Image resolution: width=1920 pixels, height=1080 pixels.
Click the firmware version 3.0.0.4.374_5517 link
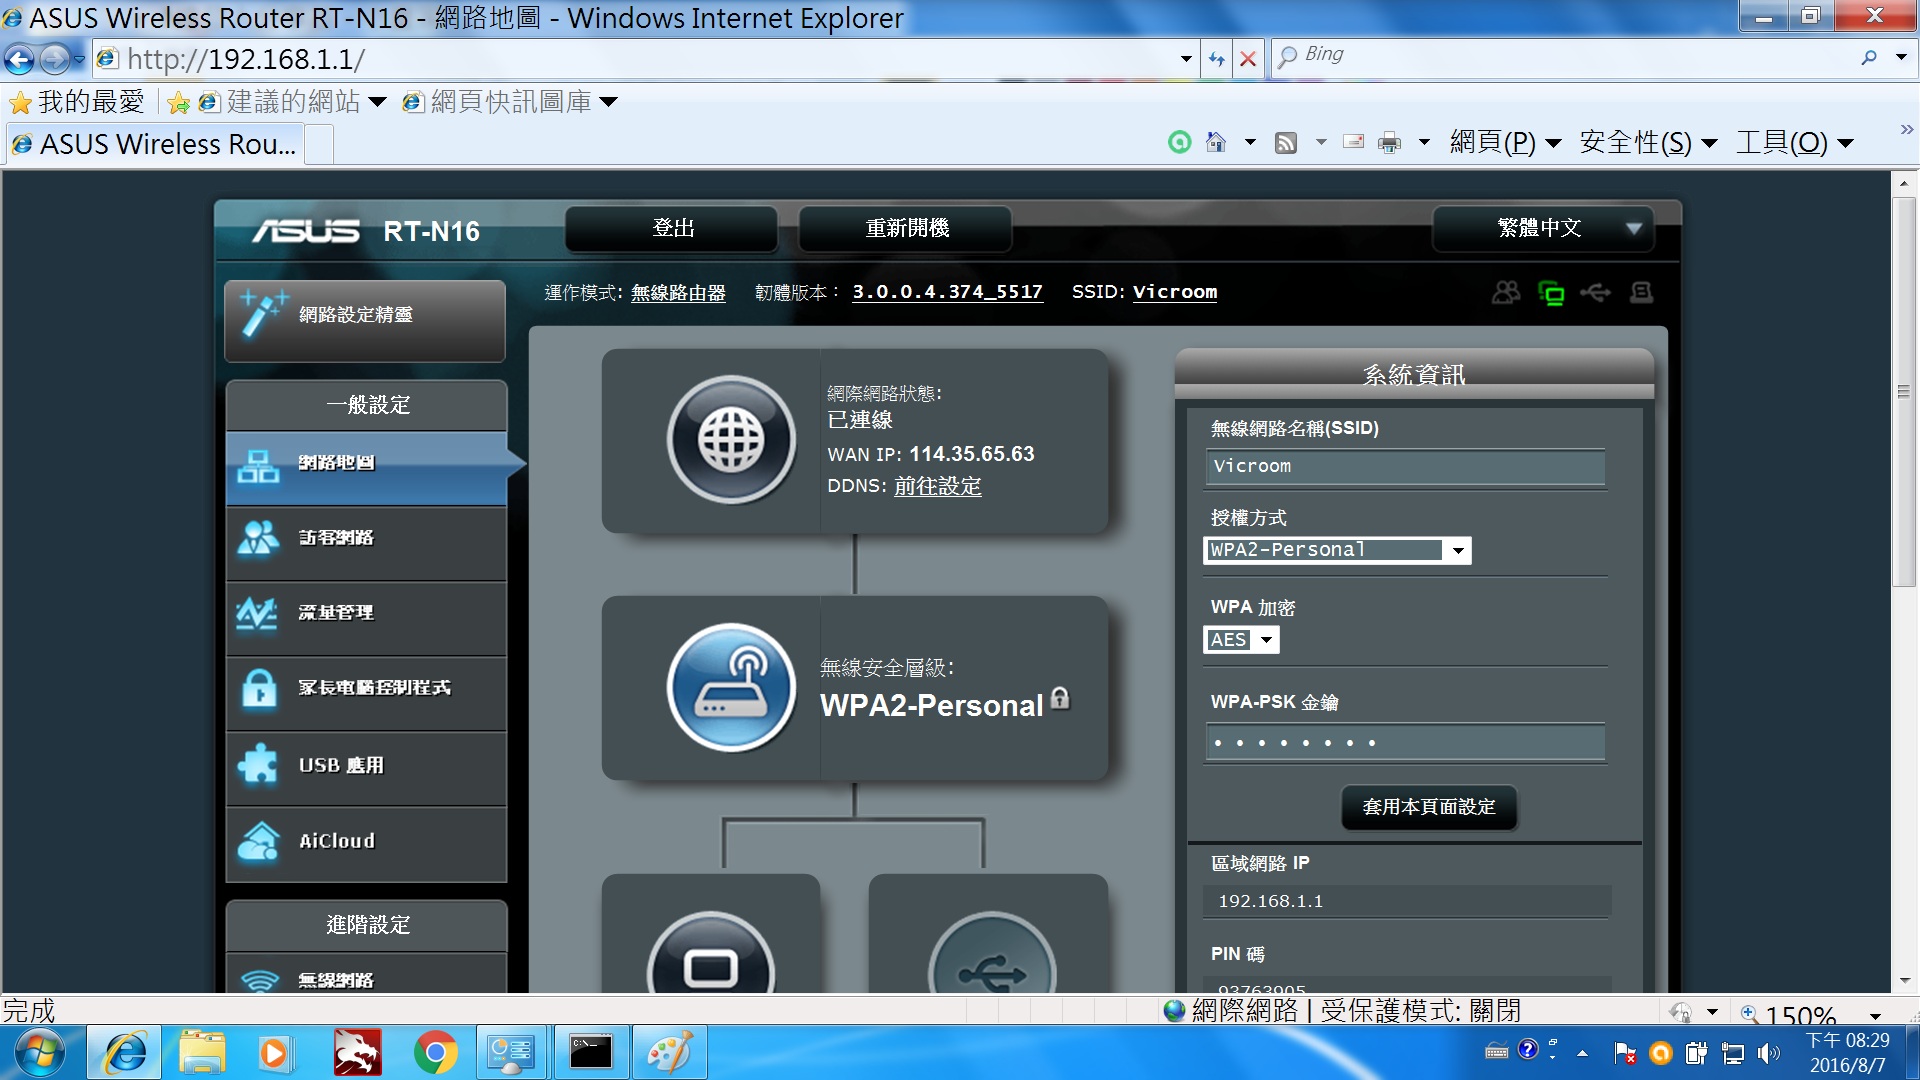pos(947,292)
